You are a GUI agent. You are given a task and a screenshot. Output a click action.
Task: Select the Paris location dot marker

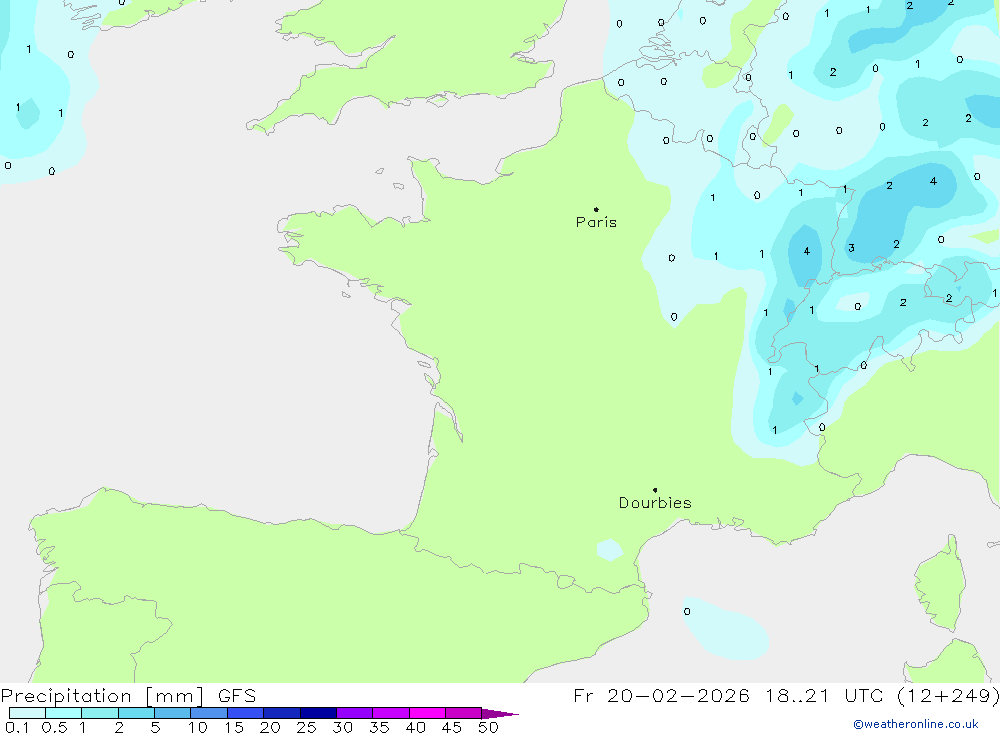[596, 209]
